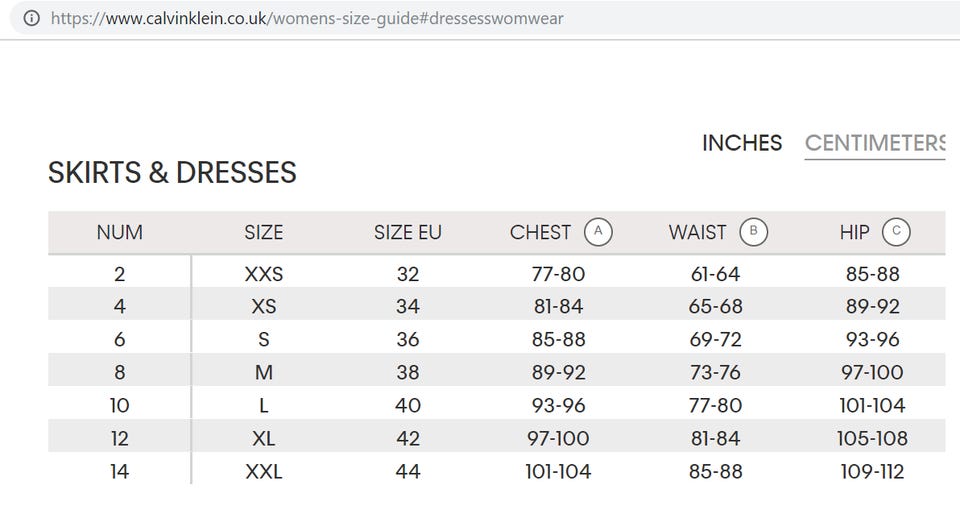Click the Skirts & Dresses heading
The height and width of the screenshot is (514, 960).
click(172, 173)
